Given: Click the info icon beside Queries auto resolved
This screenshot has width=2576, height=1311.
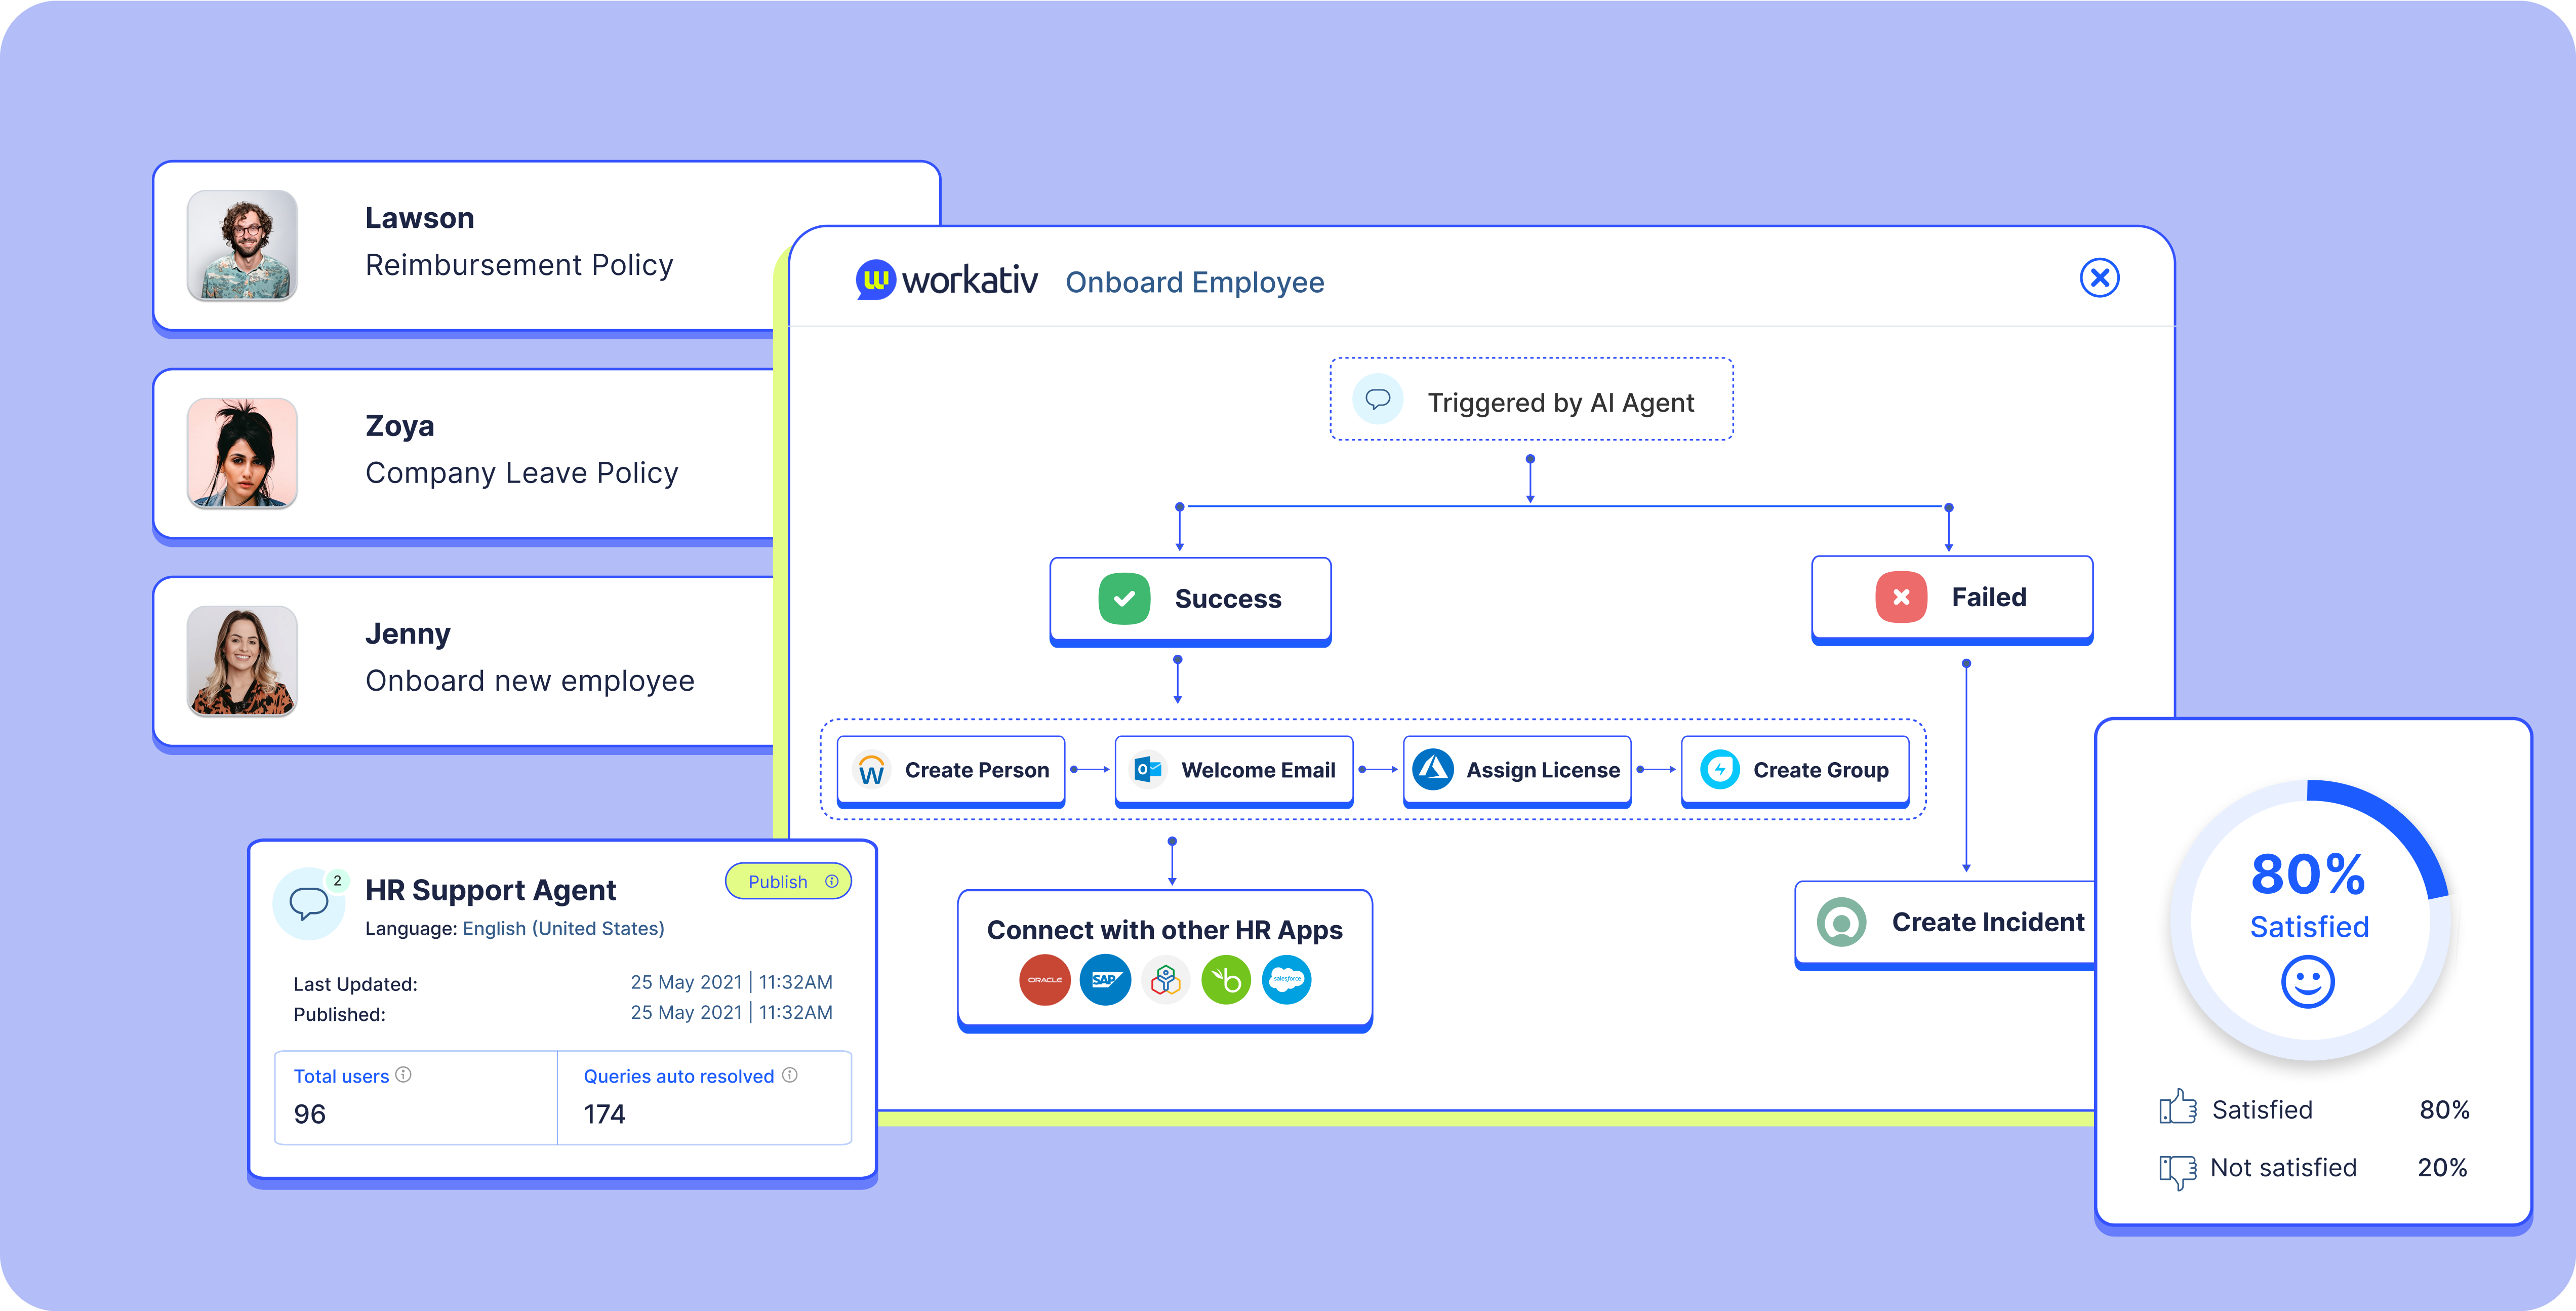Looking at the screenshot, I should (790, 1075).
